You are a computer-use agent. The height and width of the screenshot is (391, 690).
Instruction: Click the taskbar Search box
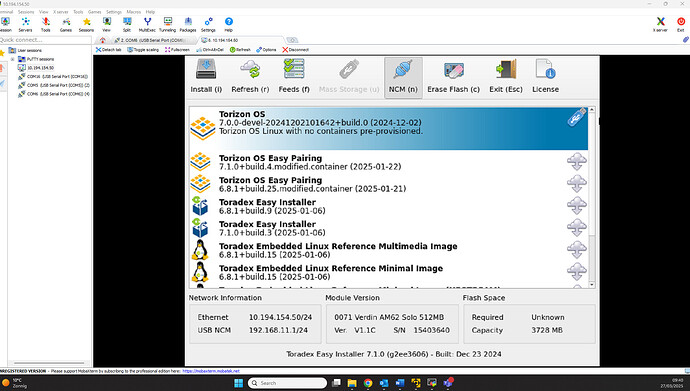287,383
